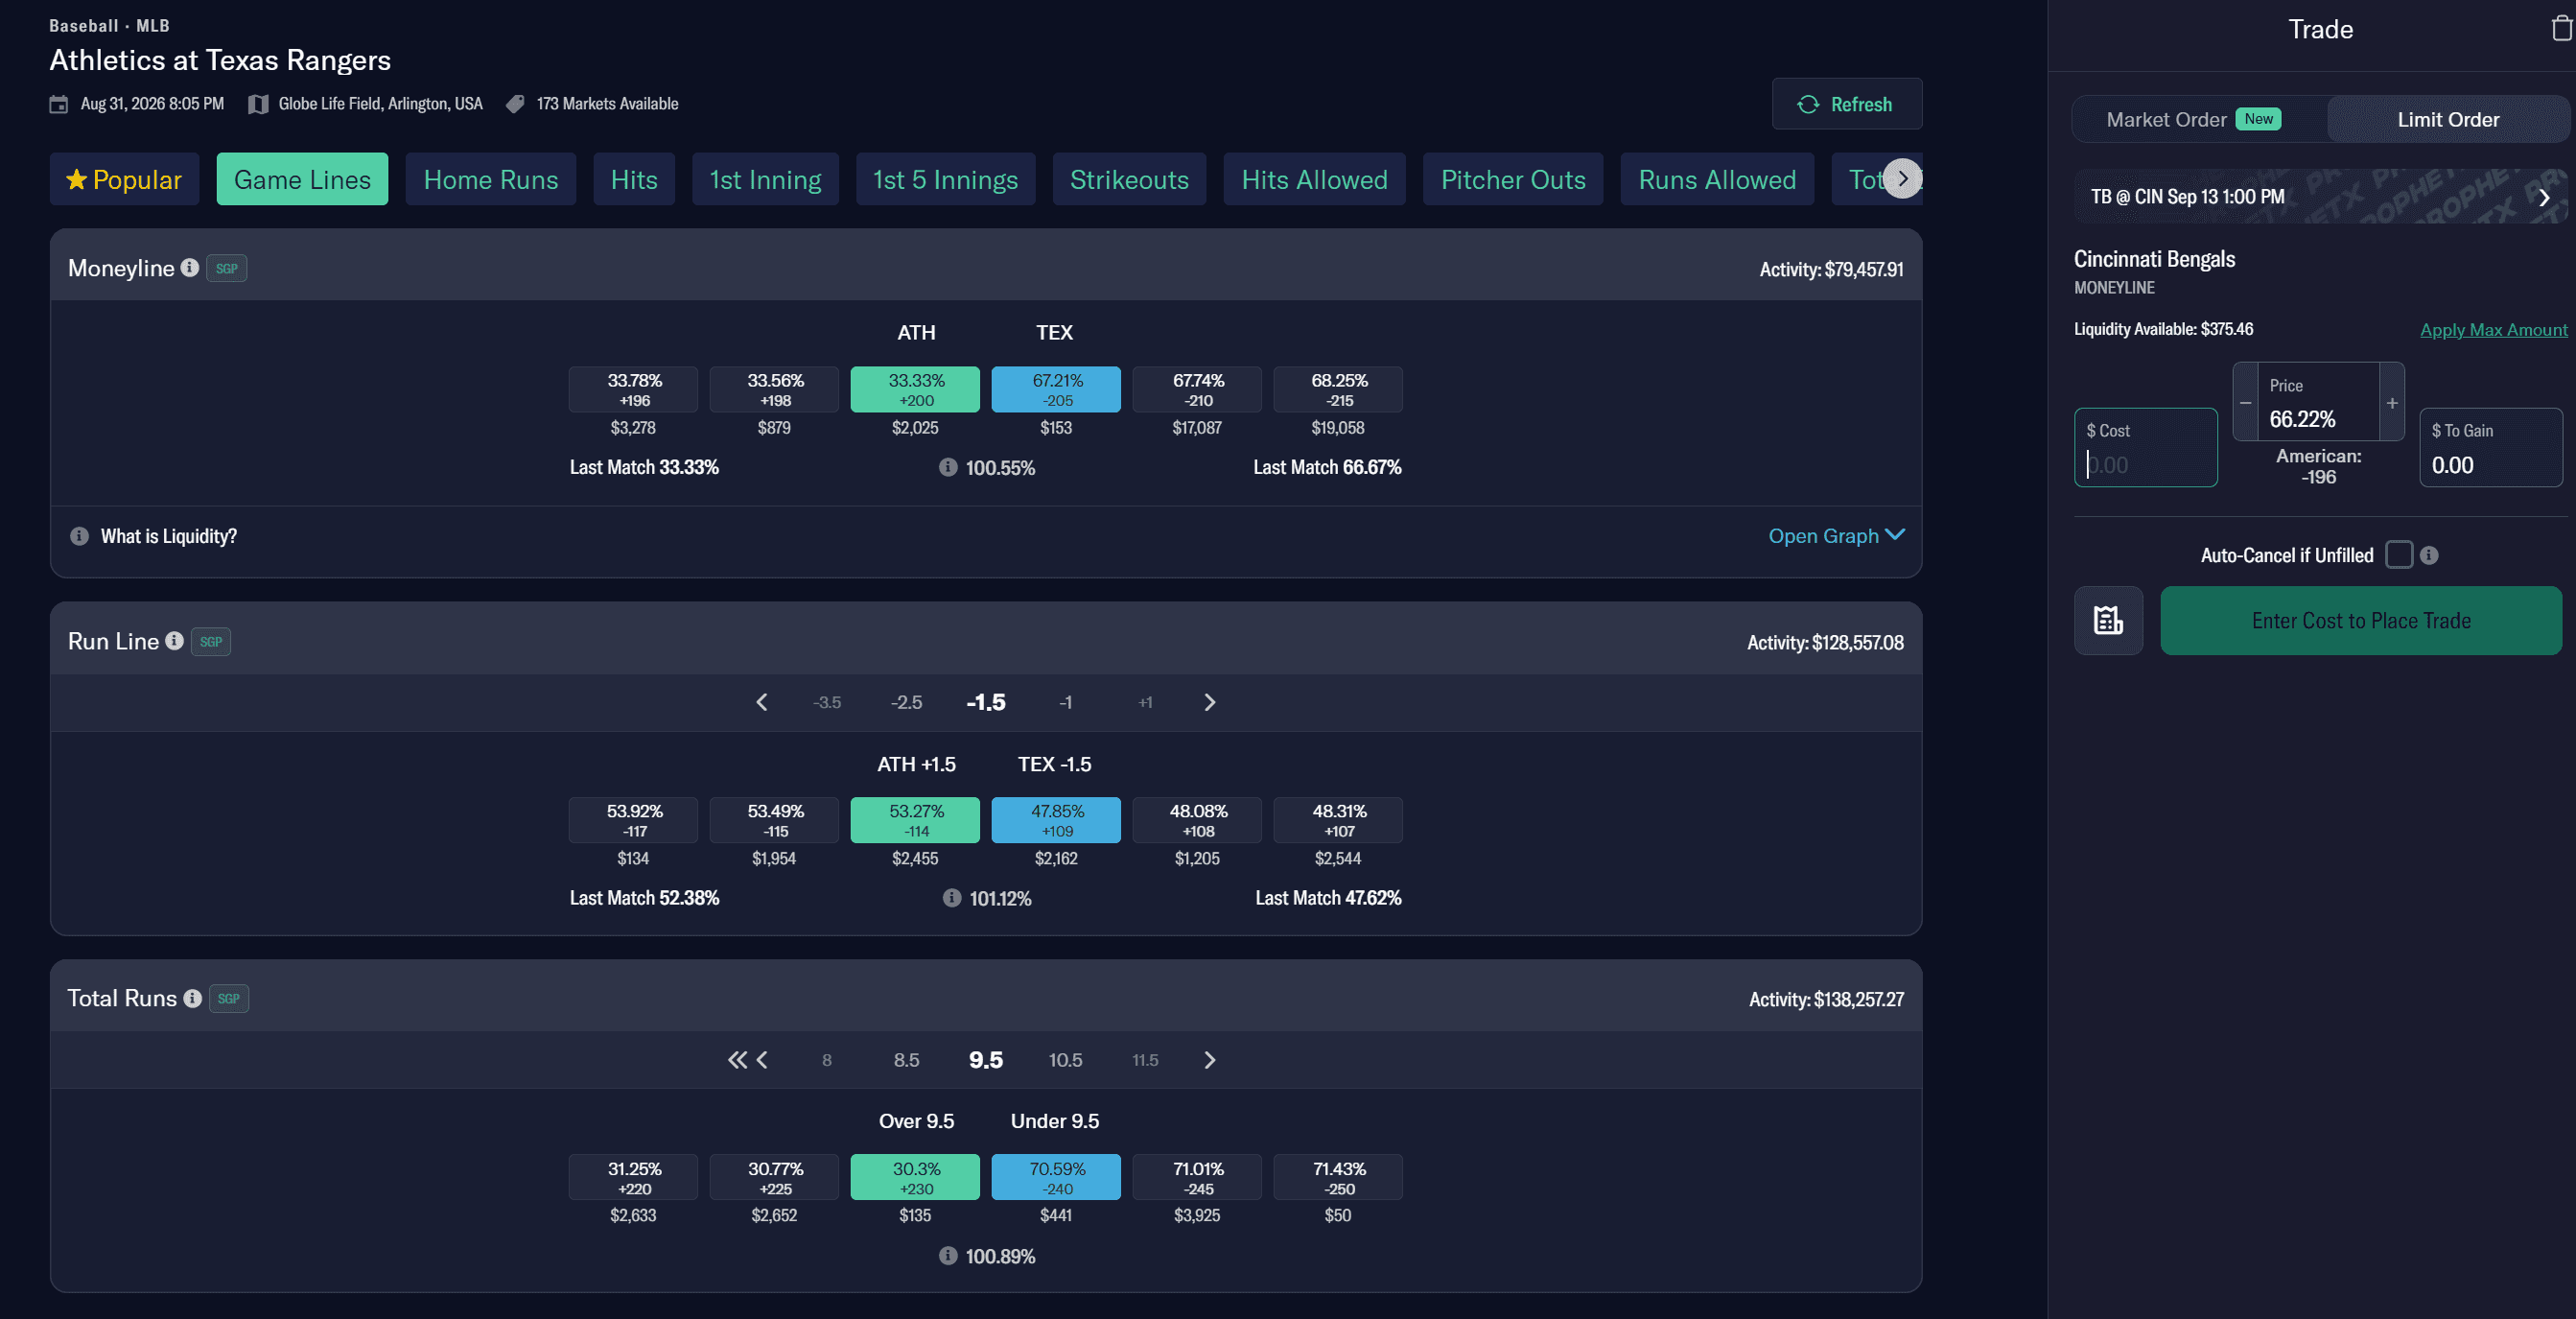Click Apply Max Amount link
Image resolution: width=2576 pixels, height=1319 pixels.
pyautogui.click(x=2492, y=330)
